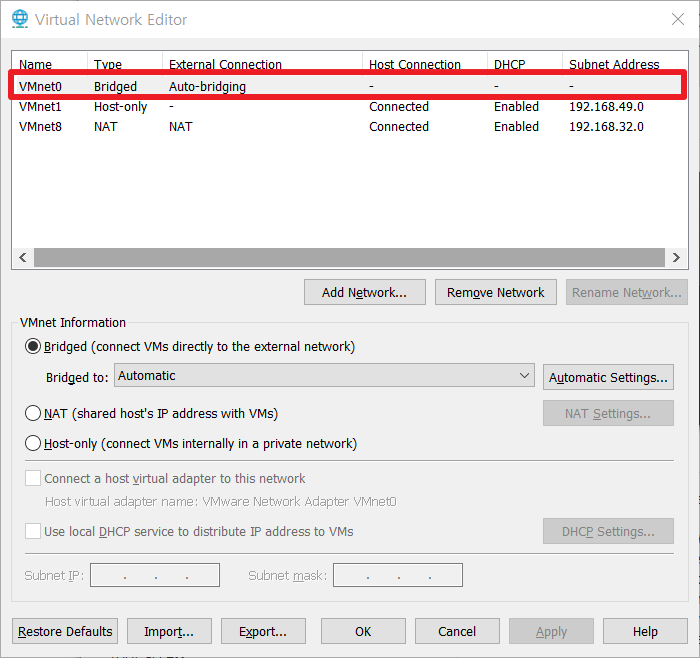Image resolution: width=700 pixels, height=658 pixels.
Task: Select the Bridged radio button
Action: click(x=33, y=346)
